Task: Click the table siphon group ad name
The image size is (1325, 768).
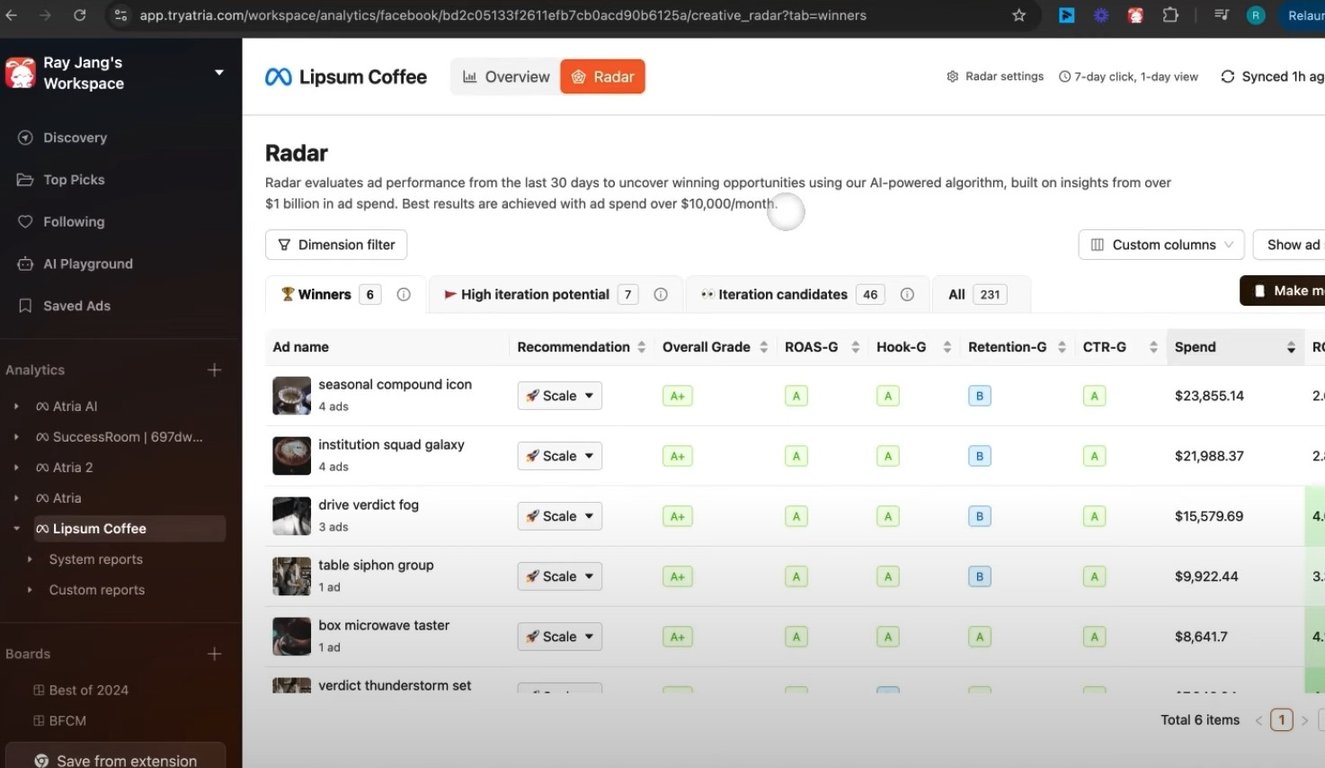Action: 376,565
